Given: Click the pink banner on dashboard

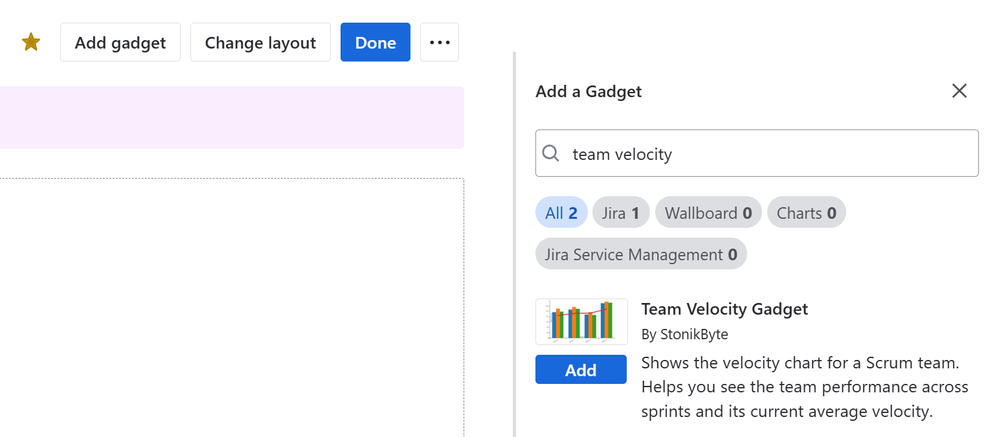Looking at the screenshot, I should [x=230, y=118].
